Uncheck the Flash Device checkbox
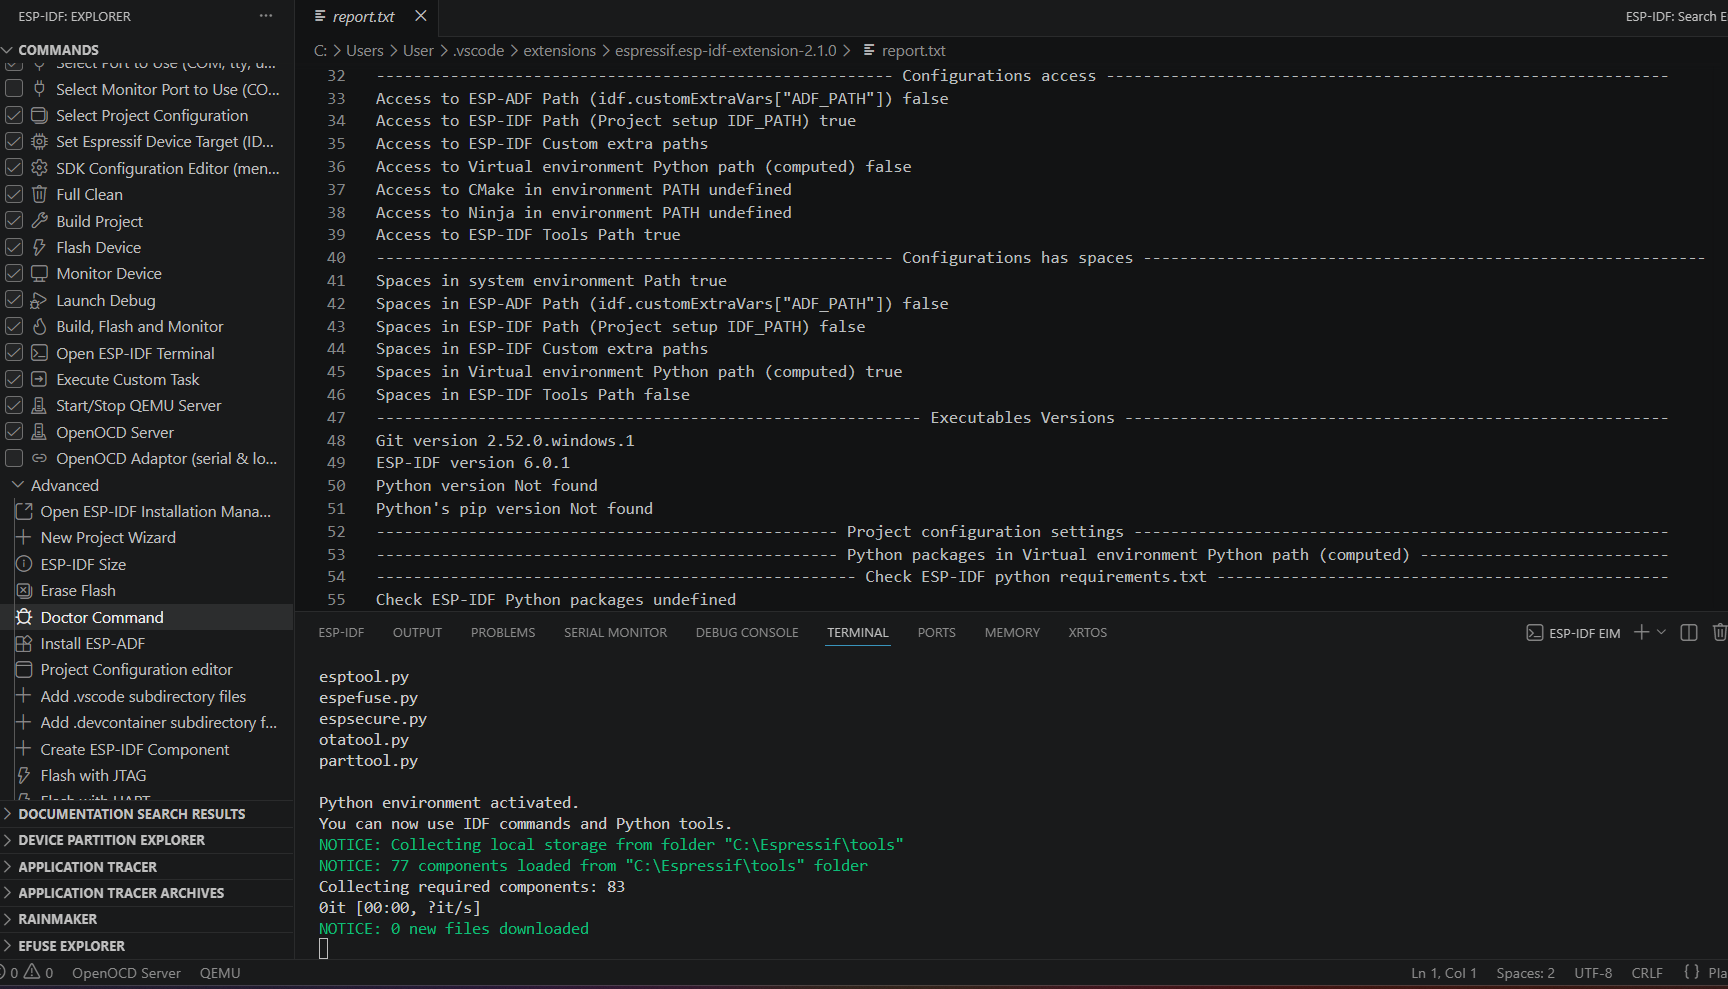 (14, 247)
